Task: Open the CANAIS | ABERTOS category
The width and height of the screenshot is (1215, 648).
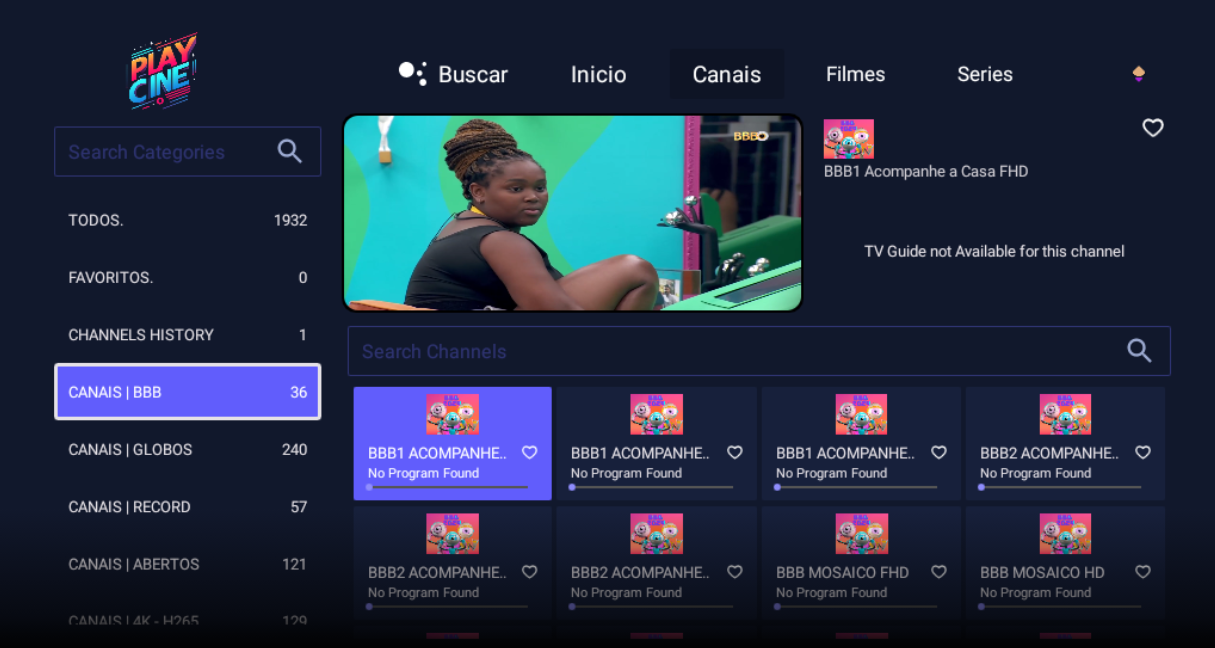Action: 187,564
